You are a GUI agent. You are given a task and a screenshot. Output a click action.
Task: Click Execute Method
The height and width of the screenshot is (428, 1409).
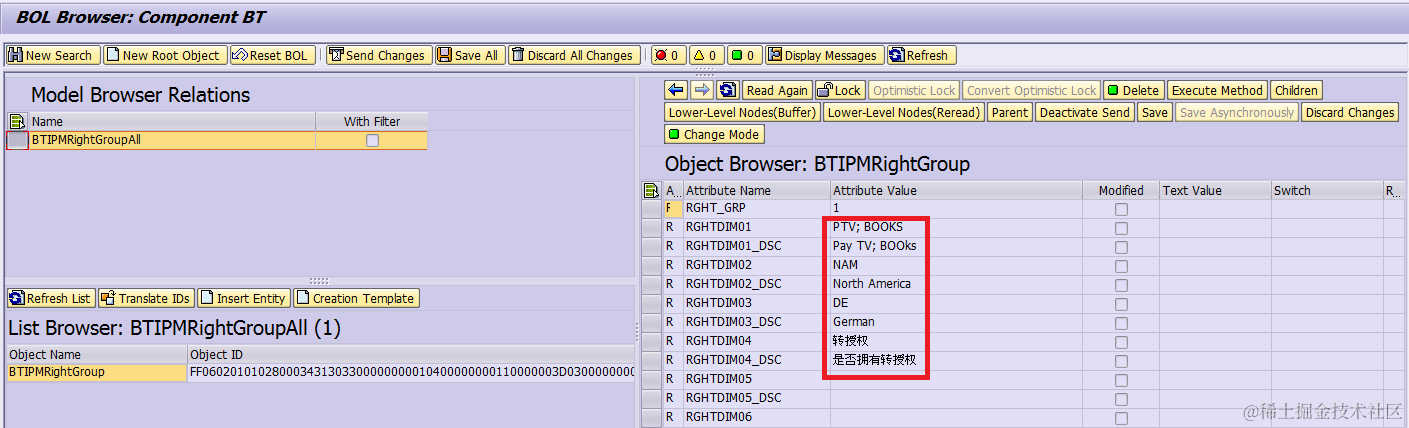[x=1218, y=90]
